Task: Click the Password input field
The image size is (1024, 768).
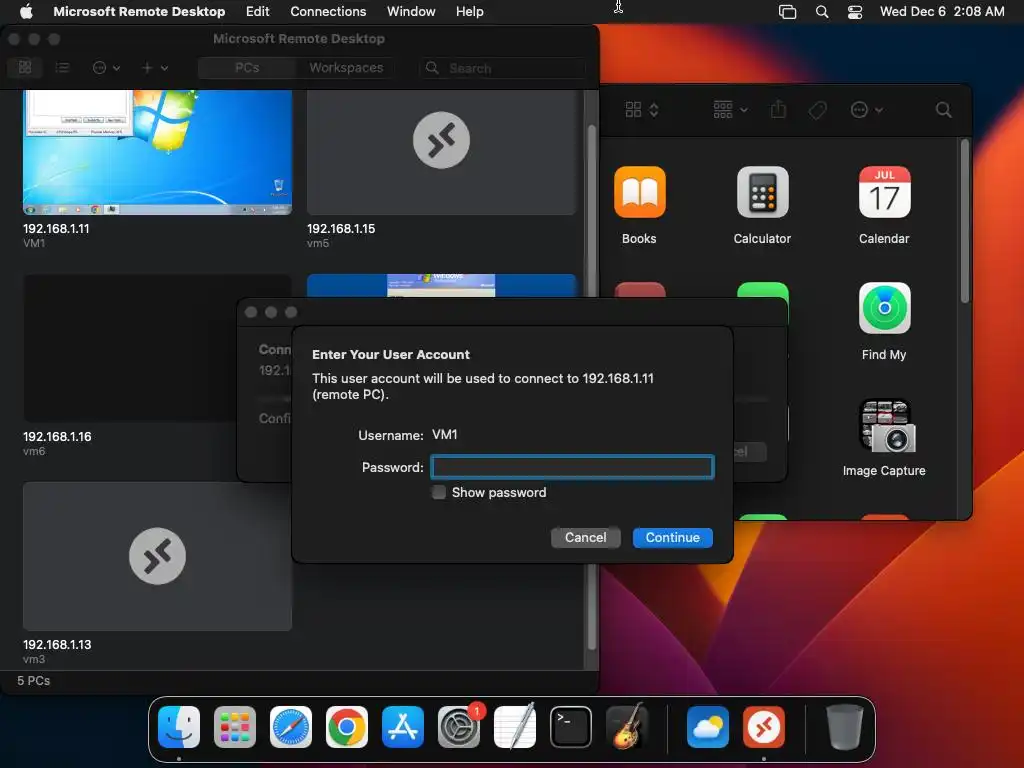Action: coord(572,467)
